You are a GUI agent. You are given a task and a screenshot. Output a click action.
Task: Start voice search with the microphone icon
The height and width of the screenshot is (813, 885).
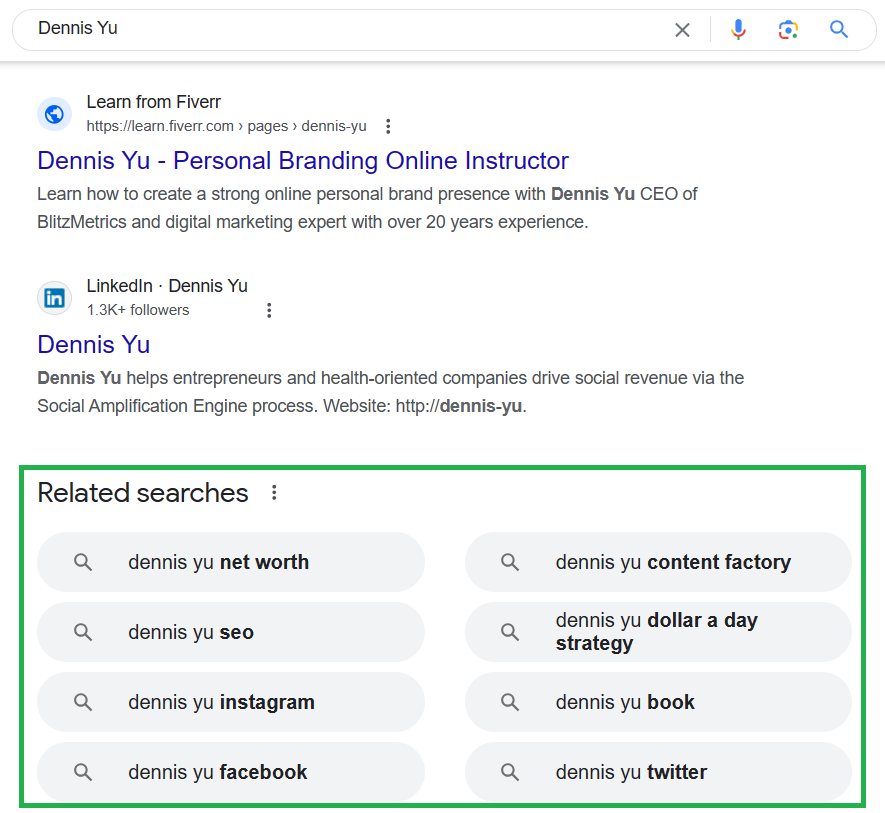(738, 29)
